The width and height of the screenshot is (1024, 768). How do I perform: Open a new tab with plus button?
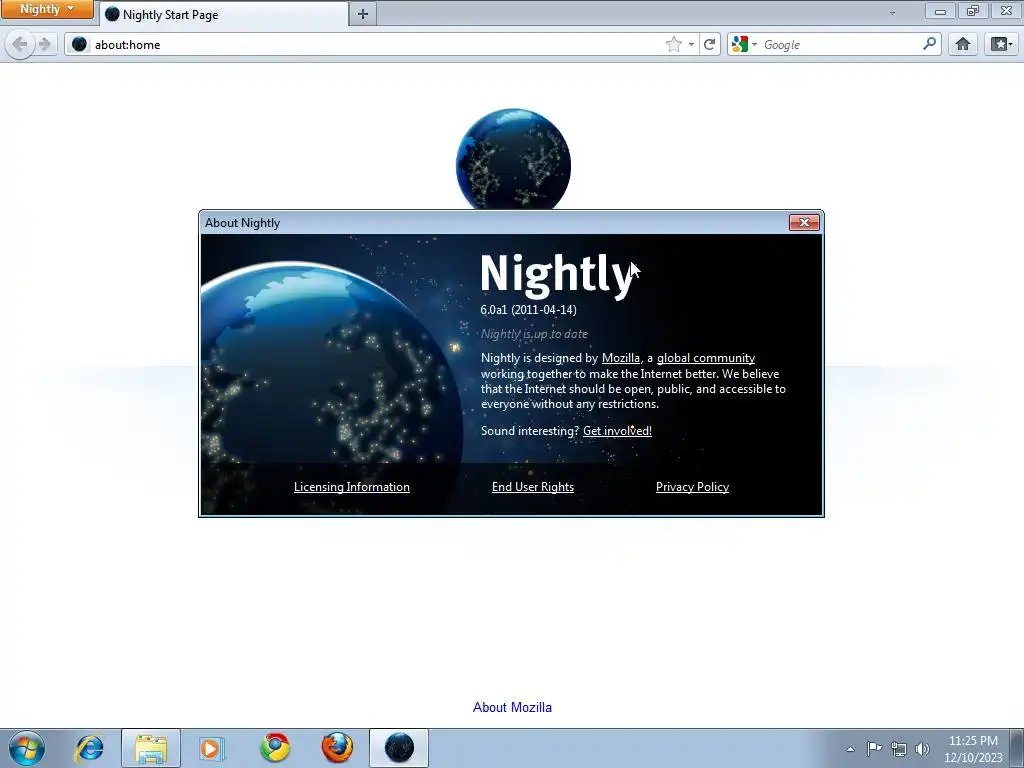tap(363, 14)
